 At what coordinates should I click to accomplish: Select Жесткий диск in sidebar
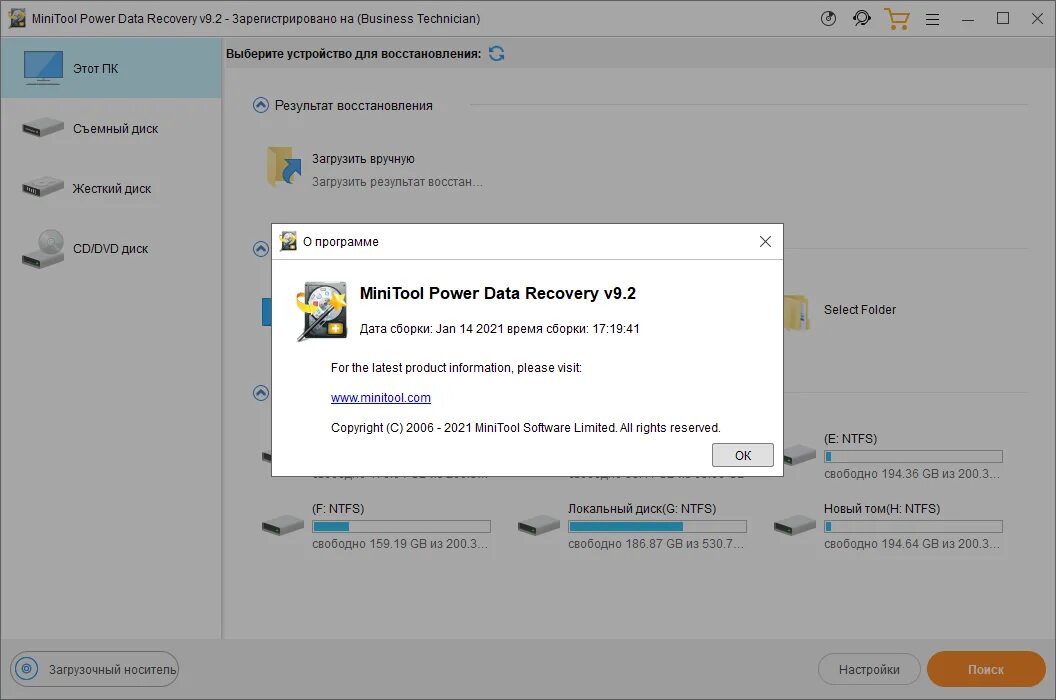point(111,188)
